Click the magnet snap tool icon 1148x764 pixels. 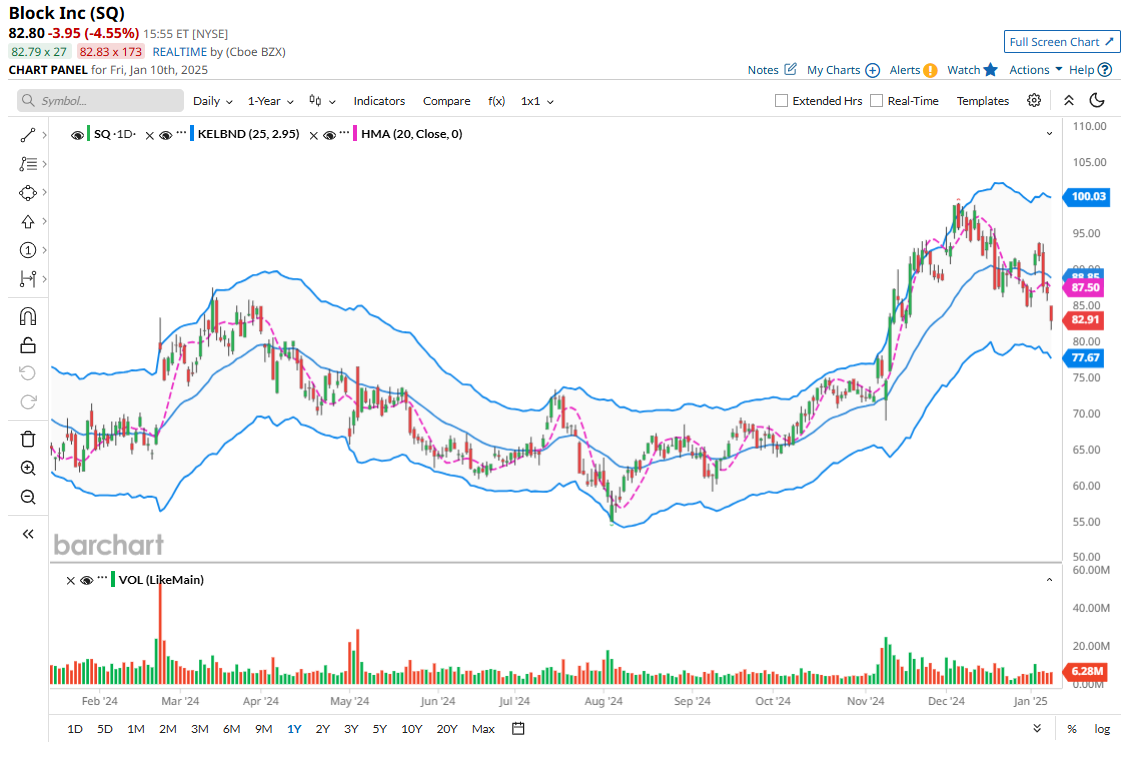tap(28, 316)
